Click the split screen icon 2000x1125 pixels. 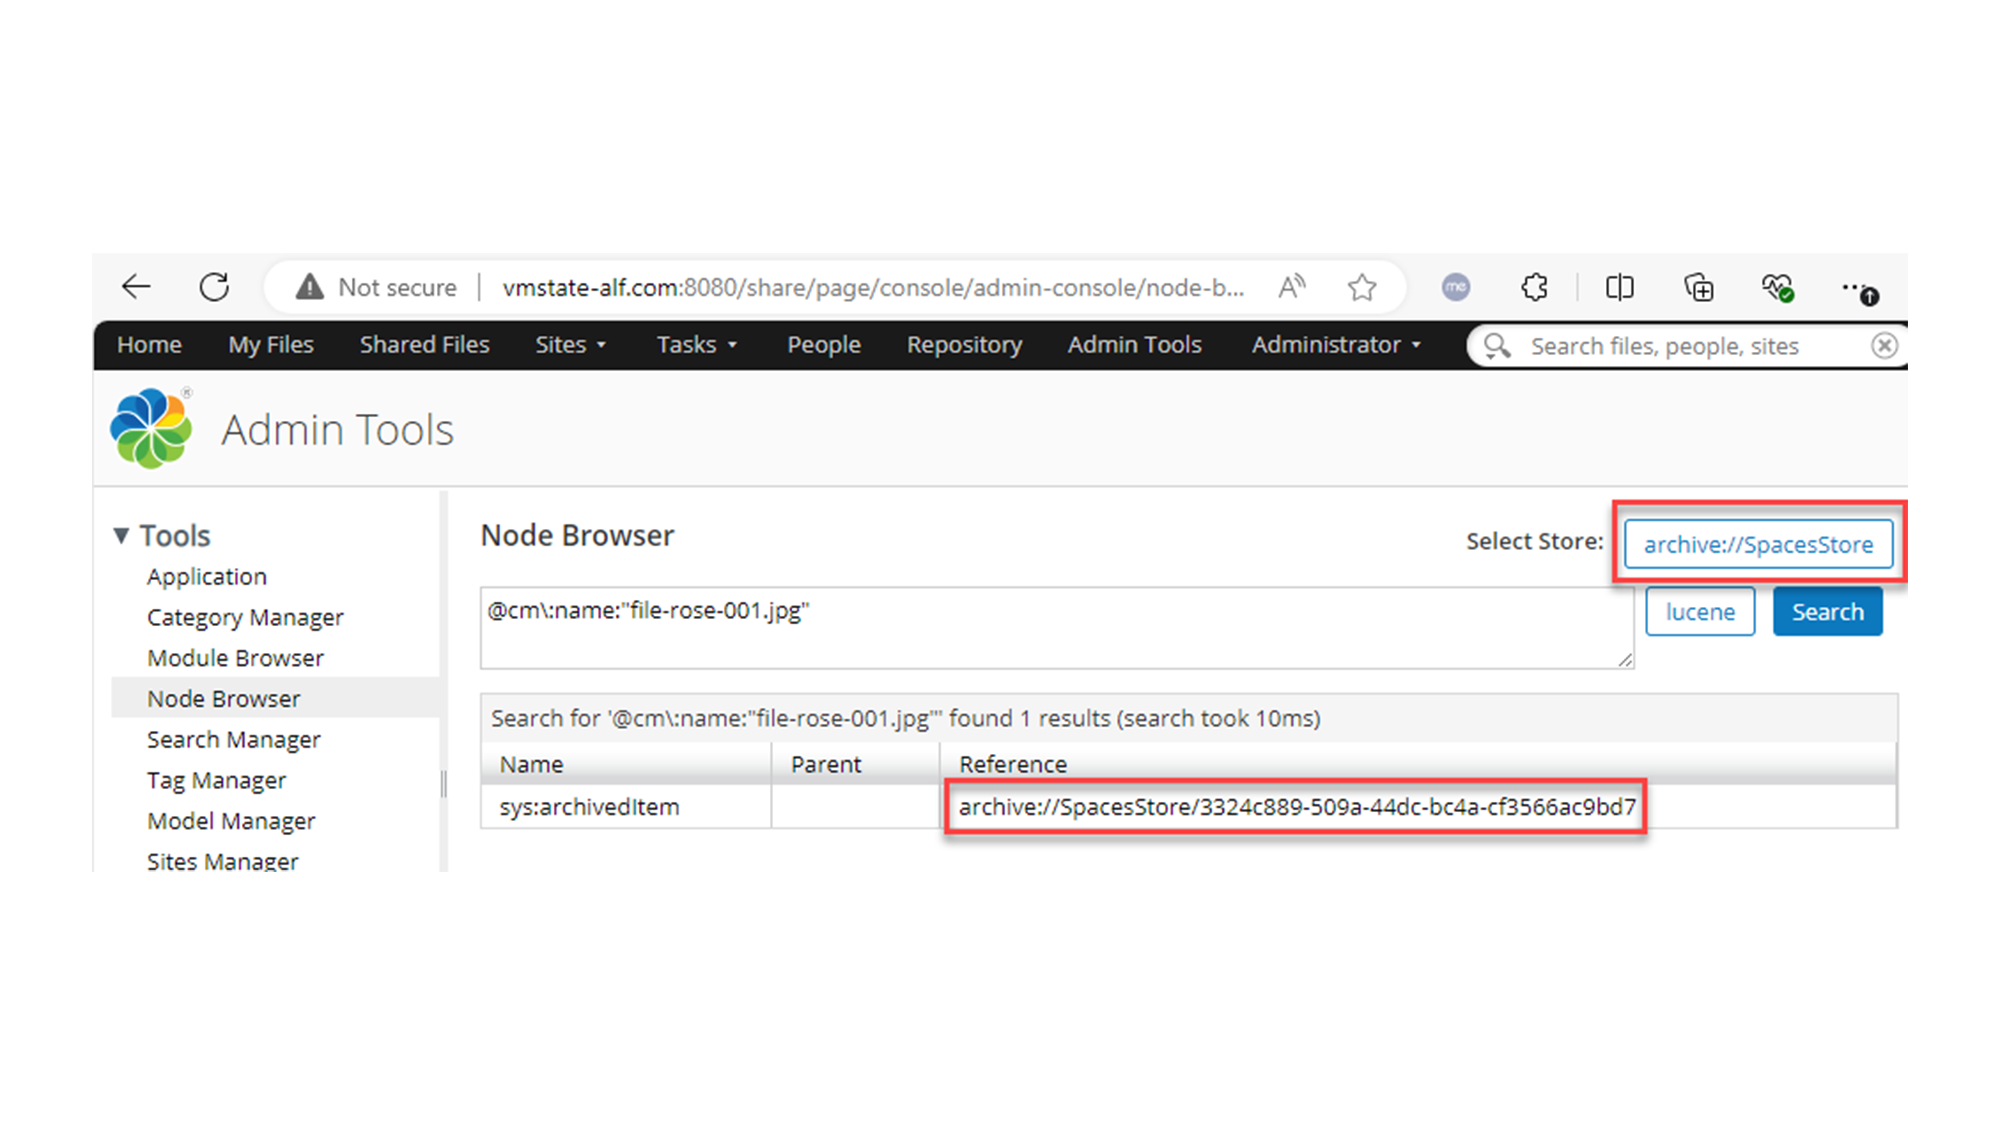1619,288
